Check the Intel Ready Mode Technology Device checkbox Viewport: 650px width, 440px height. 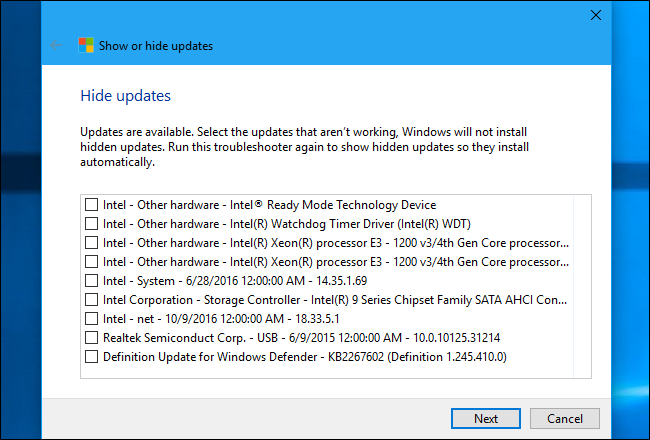(92, 204)
